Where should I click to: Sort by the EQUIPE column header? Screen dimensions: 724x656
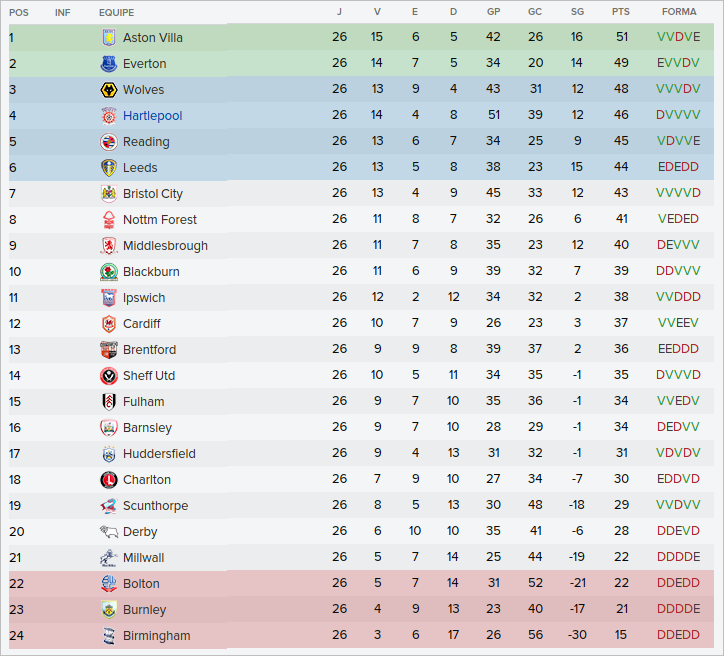(117, 12)
